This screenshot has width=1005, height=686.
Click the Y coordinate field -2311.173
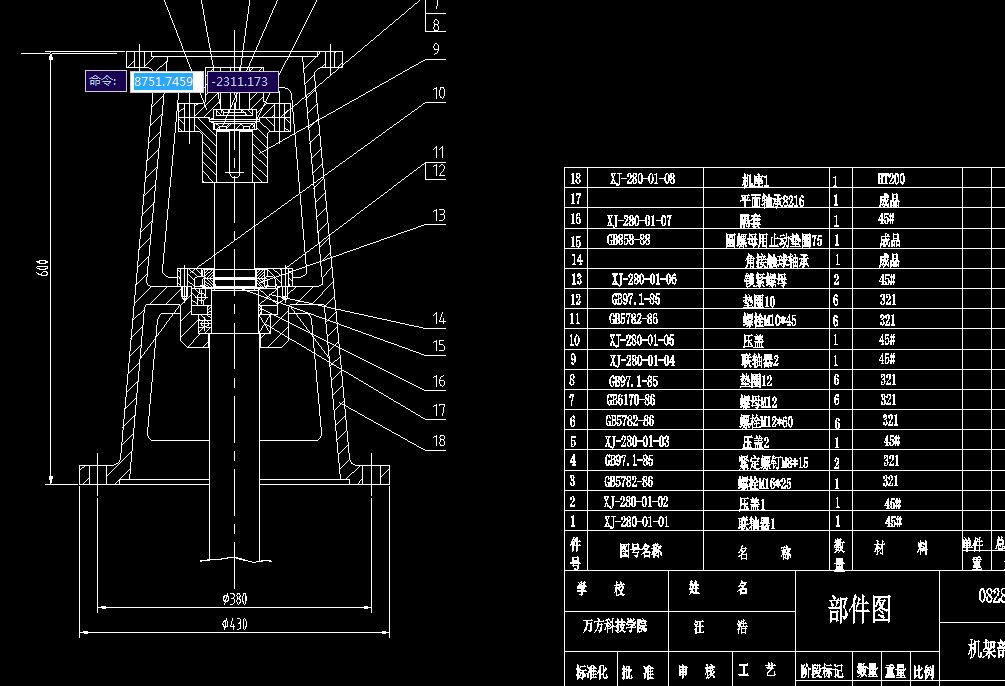pyautogui.click(x=242, y=81)
